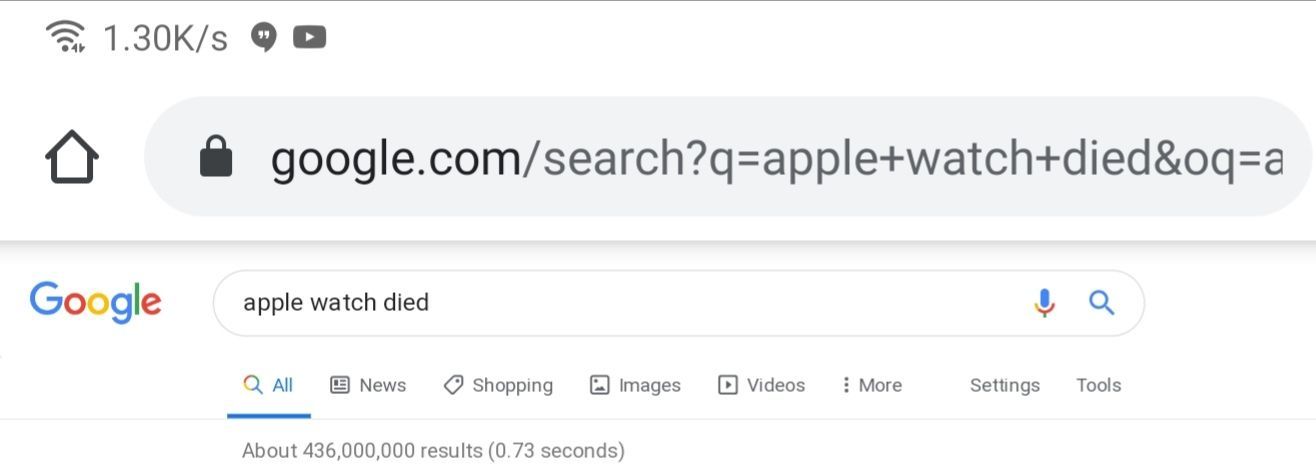The image size is (1316, 476).
Task: Tap the Videos tab play icon
Action: pyautogui.click(x=728, y=385)
